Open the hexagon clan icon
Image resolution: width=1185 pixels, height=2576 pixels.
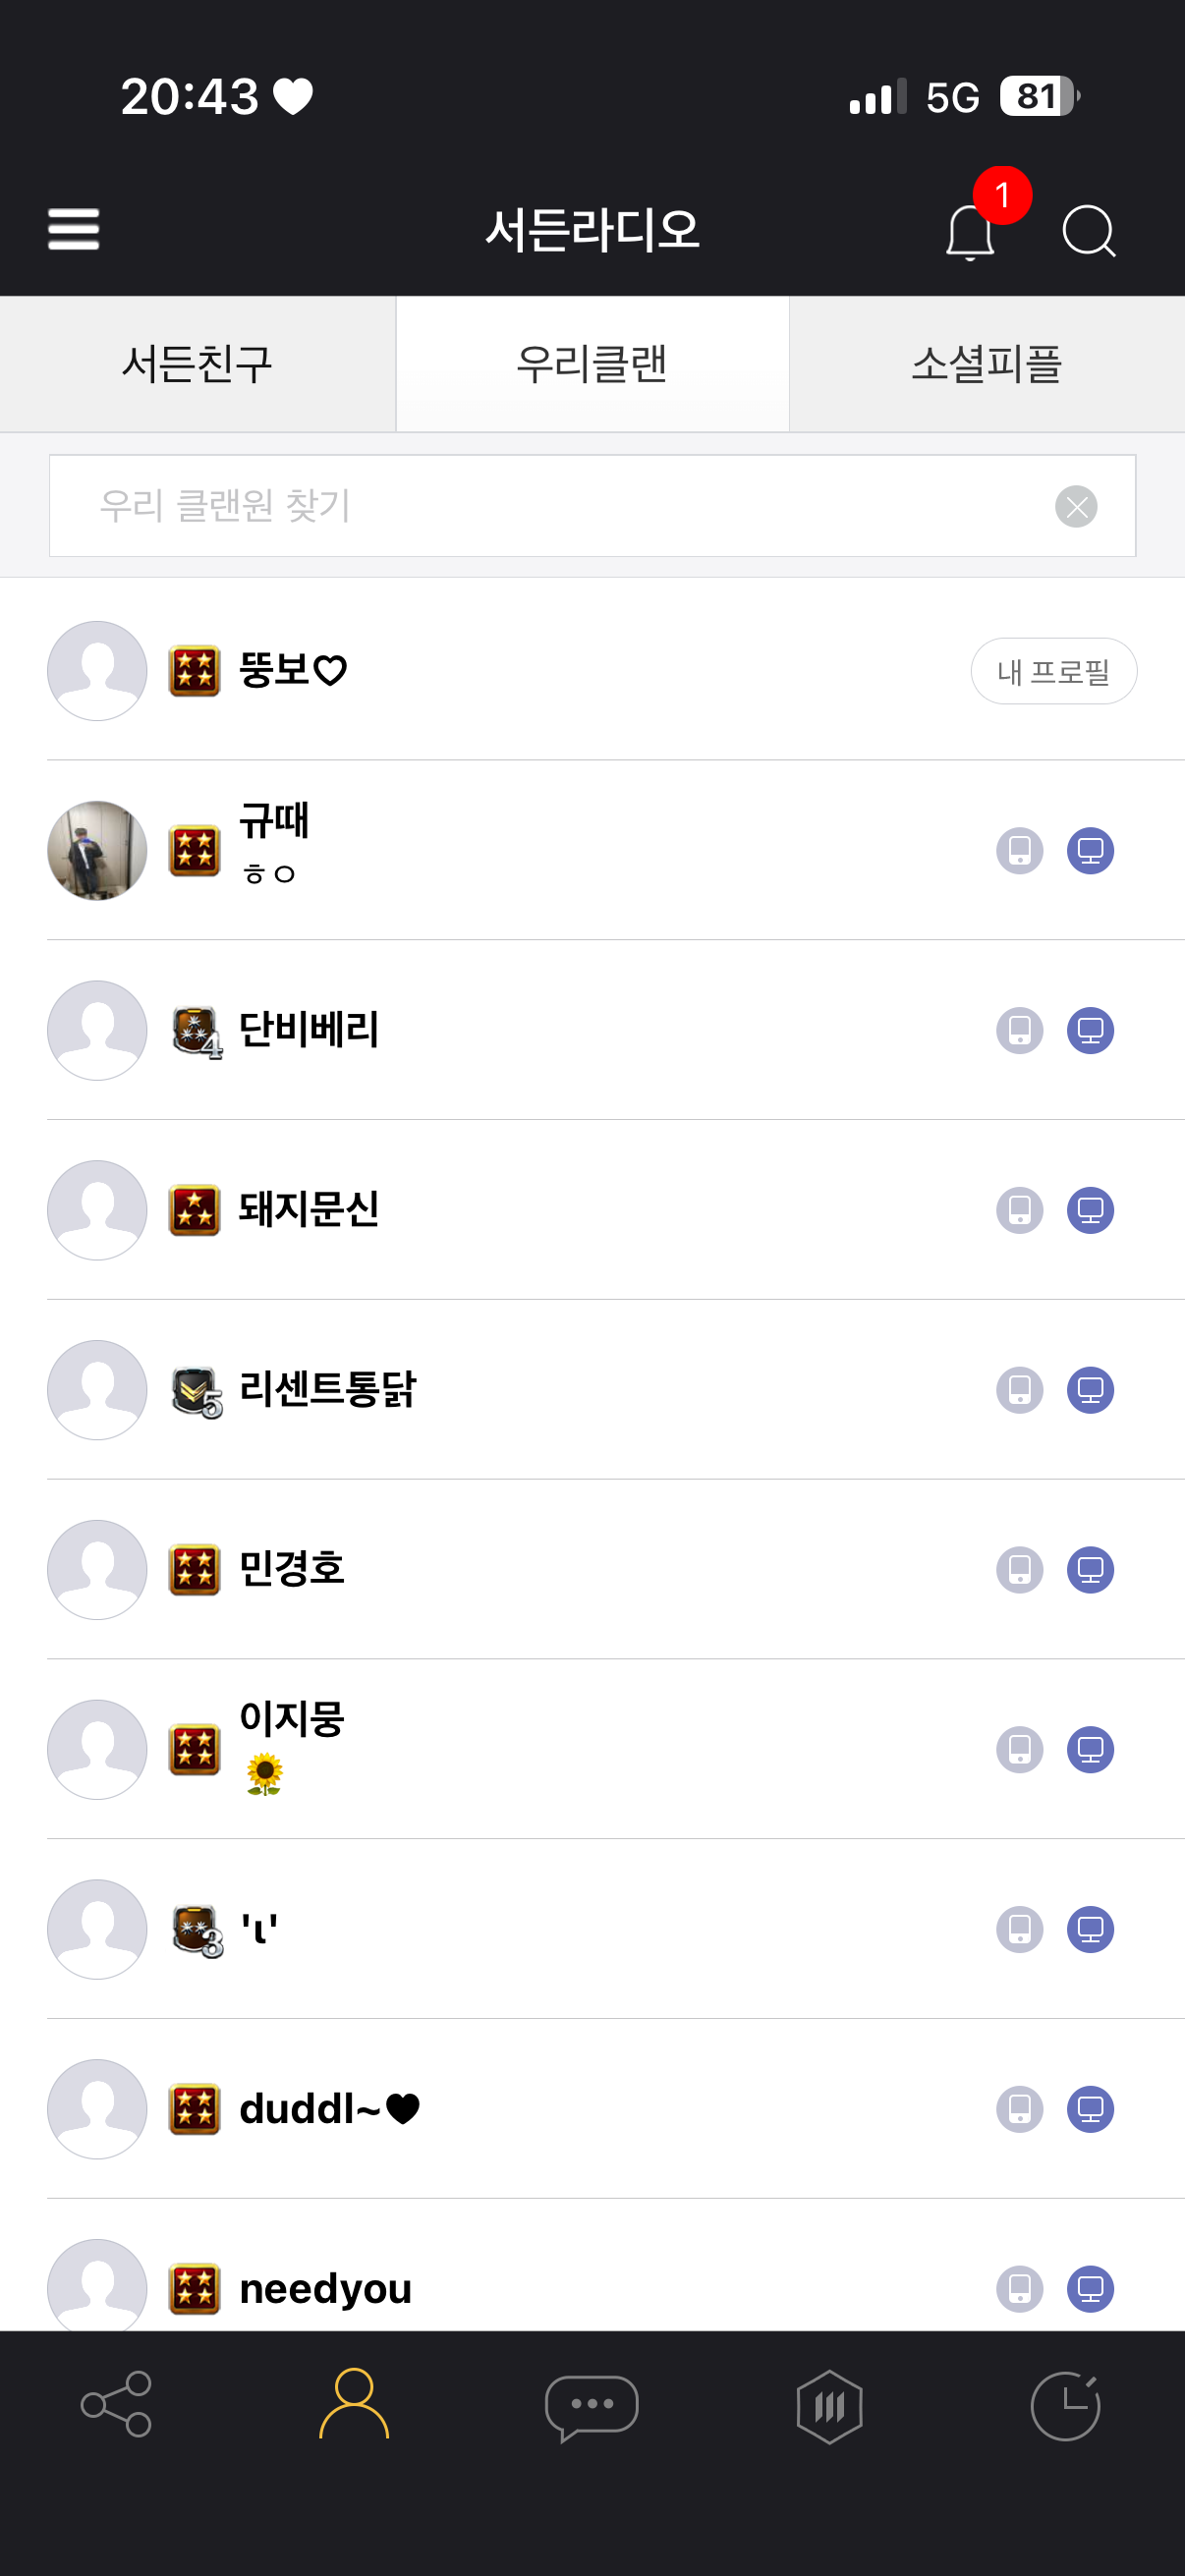pos(829,2406)
